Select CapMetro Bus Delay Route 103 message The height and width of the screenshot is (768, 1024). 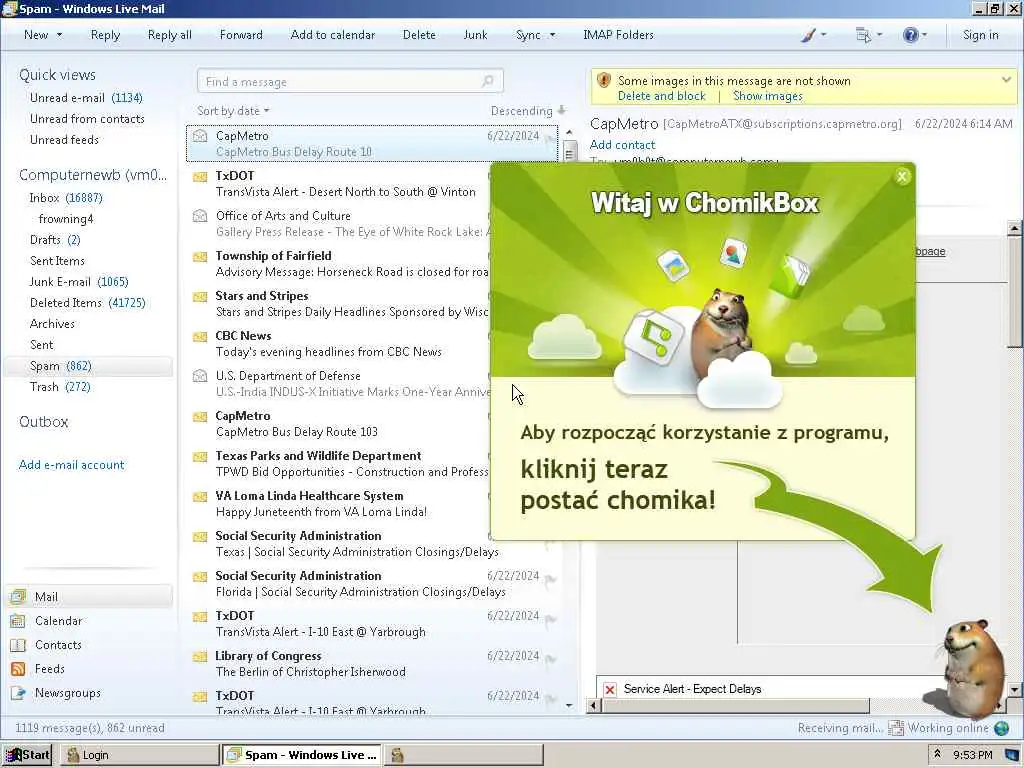pos(340,424)
